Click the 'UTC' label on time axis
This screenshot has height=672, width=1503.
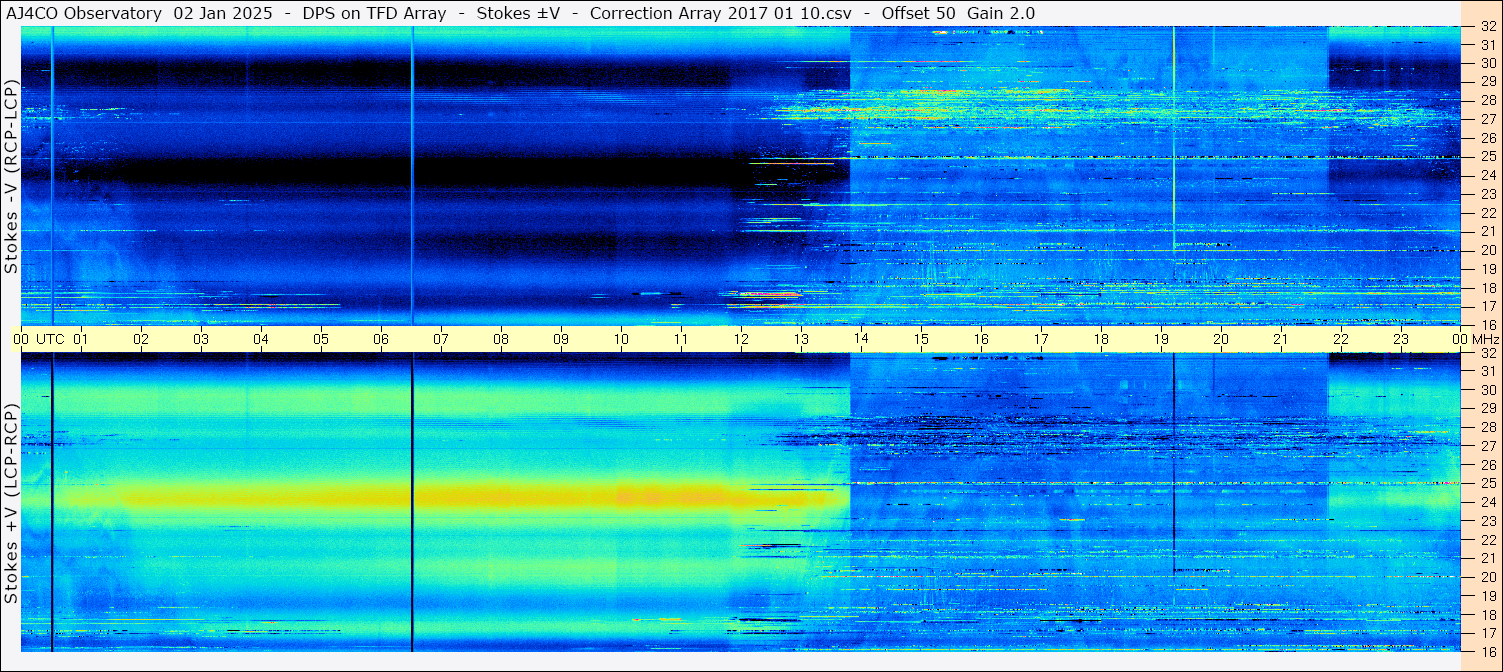(x=50, y=339)
